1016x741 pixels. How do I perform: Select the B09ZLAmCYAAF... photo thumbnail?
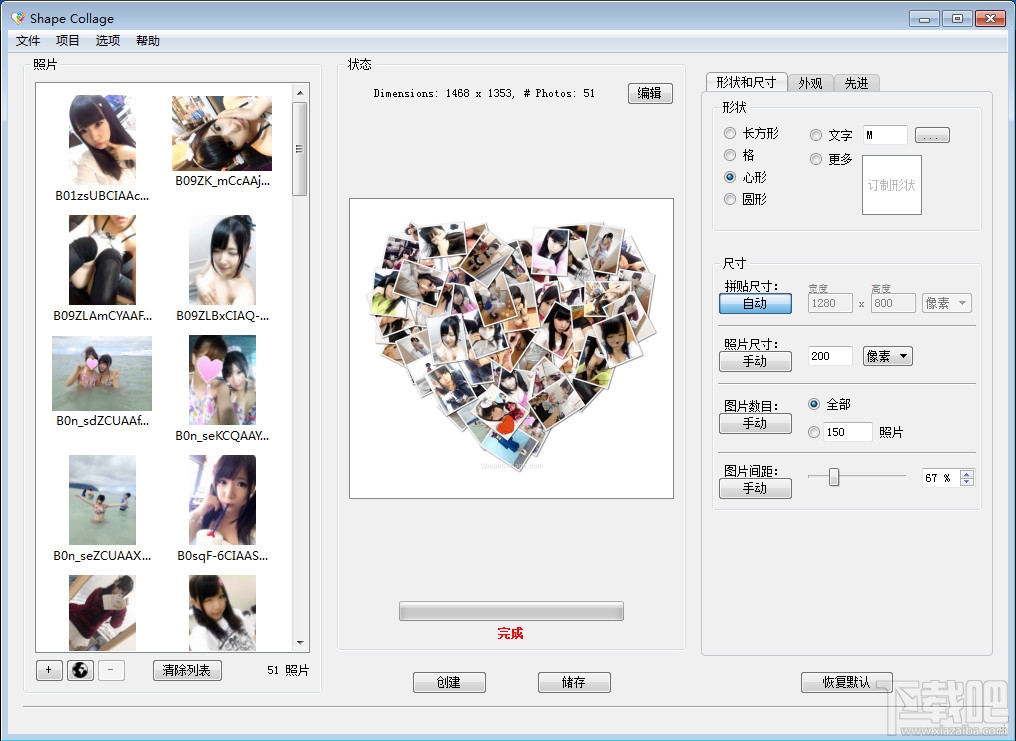click(x=102, y=260)
